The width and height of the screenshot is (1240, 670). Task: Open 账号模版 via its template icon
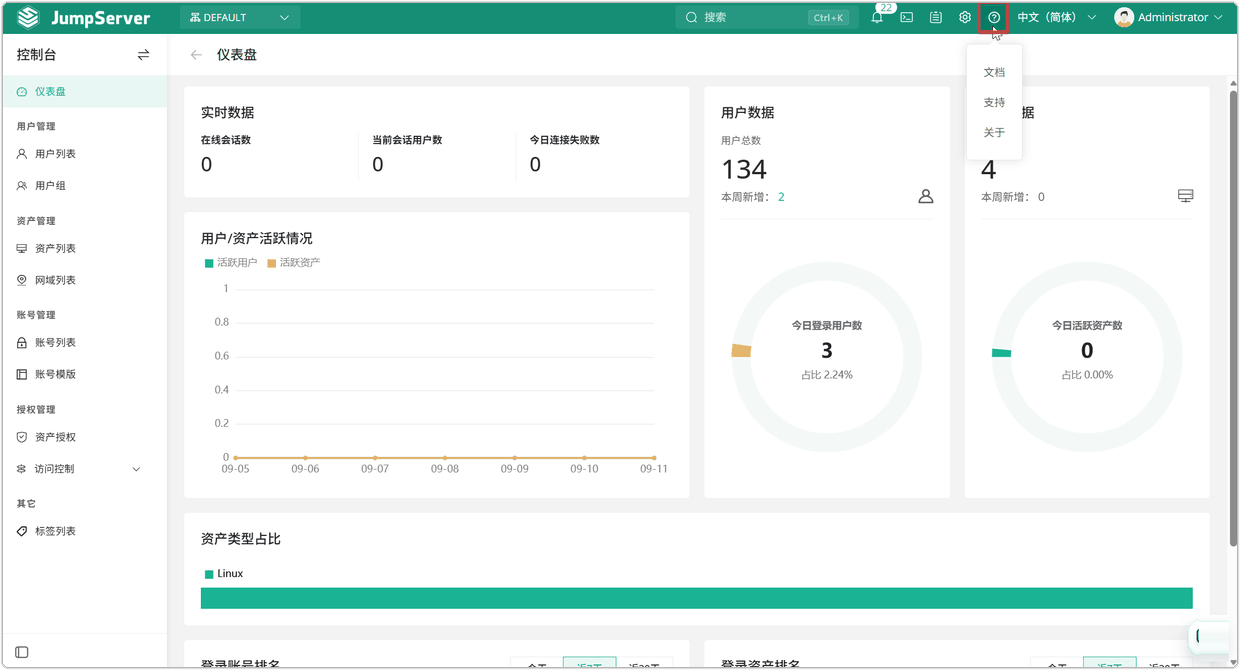point(22,375)
